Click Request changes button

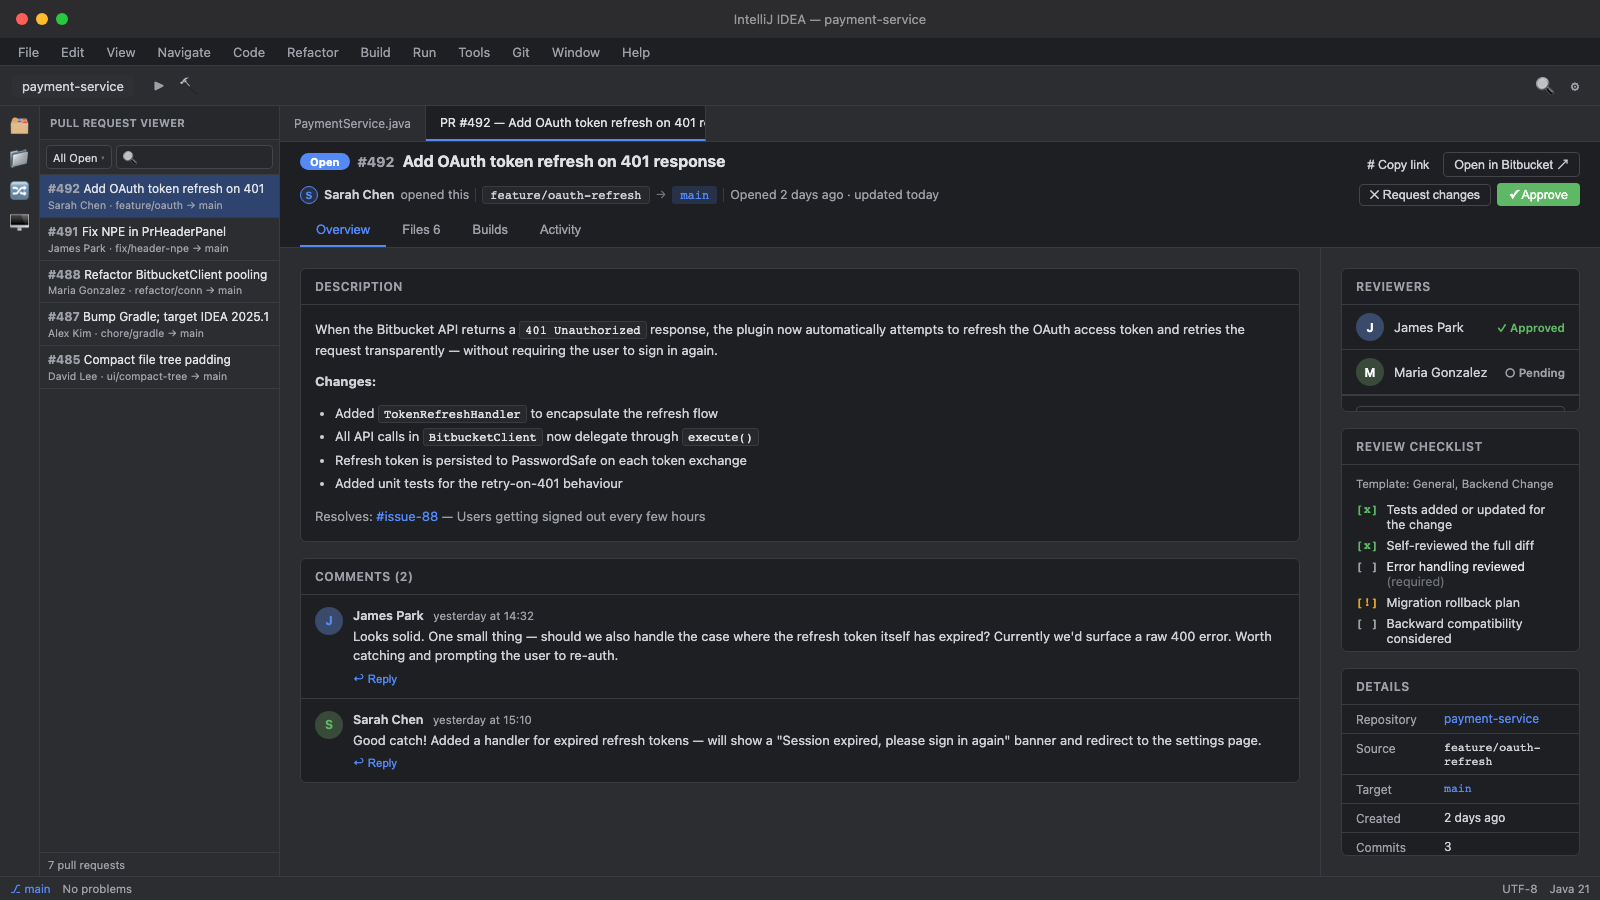pos(1425,195)
